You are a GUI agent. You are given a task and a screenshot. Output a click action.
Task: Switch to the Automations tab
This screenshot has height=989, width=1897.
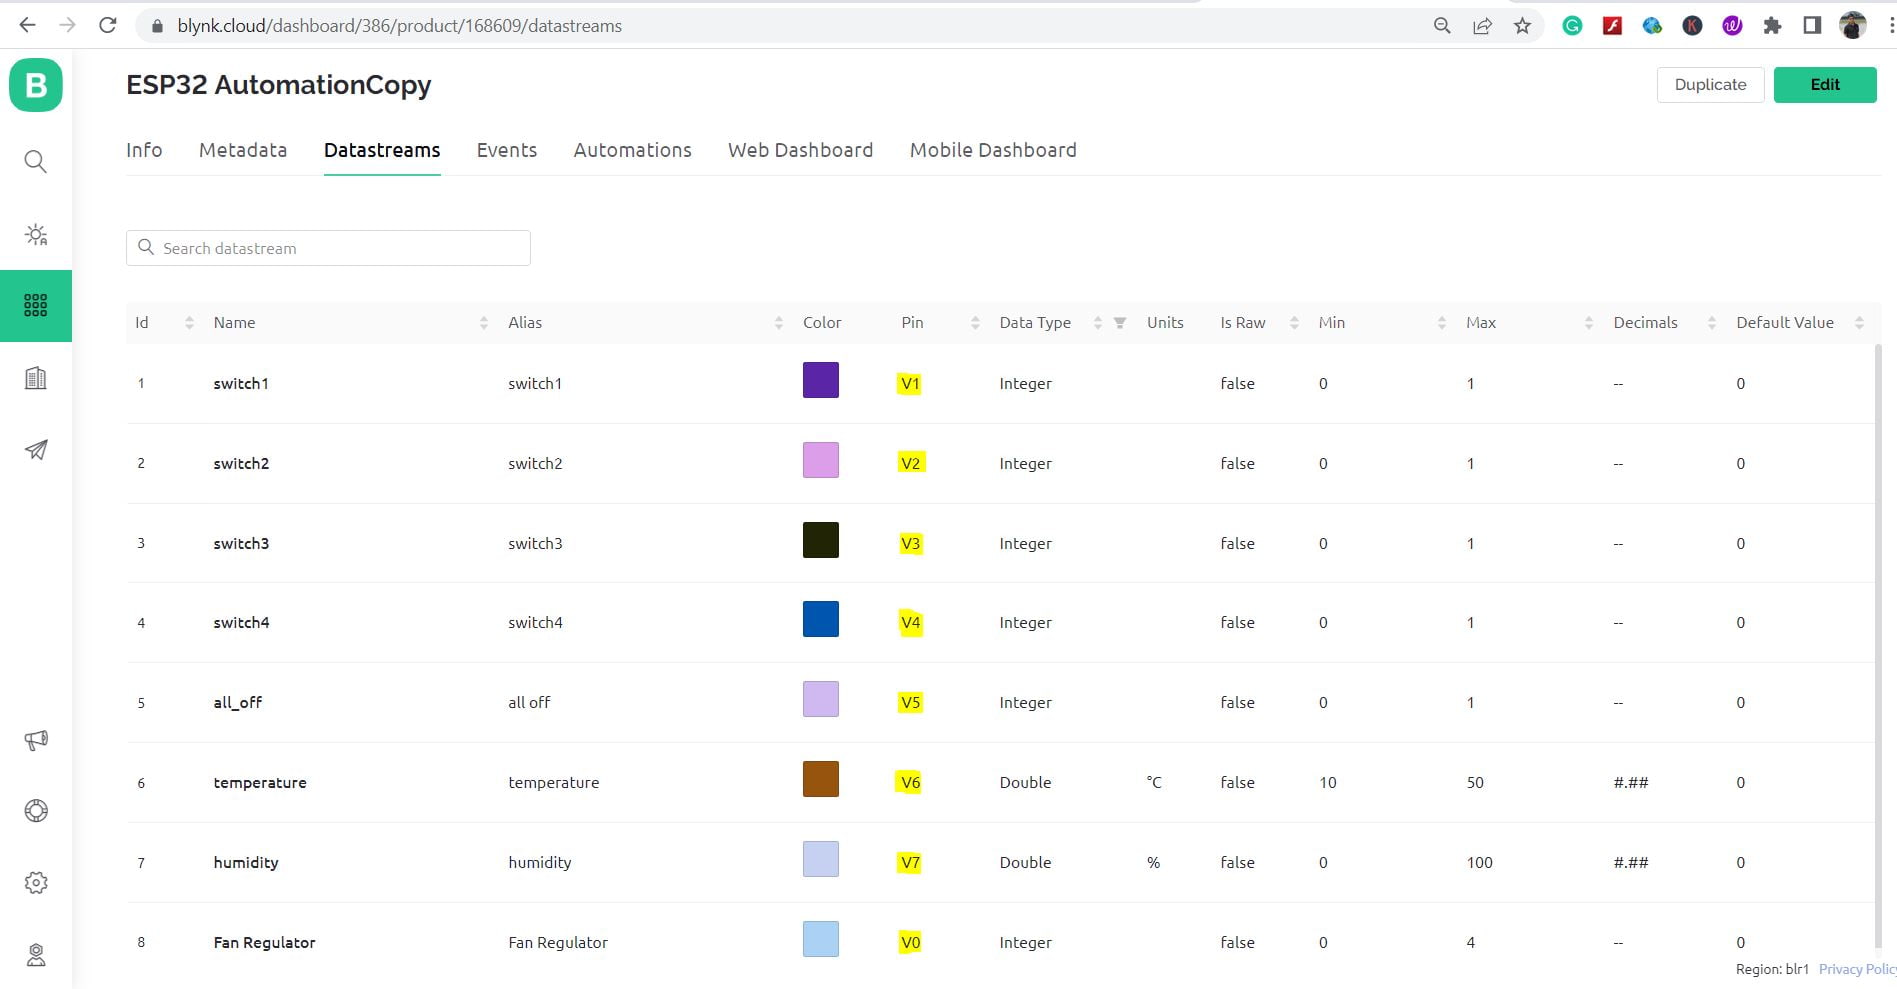(632, 150)
